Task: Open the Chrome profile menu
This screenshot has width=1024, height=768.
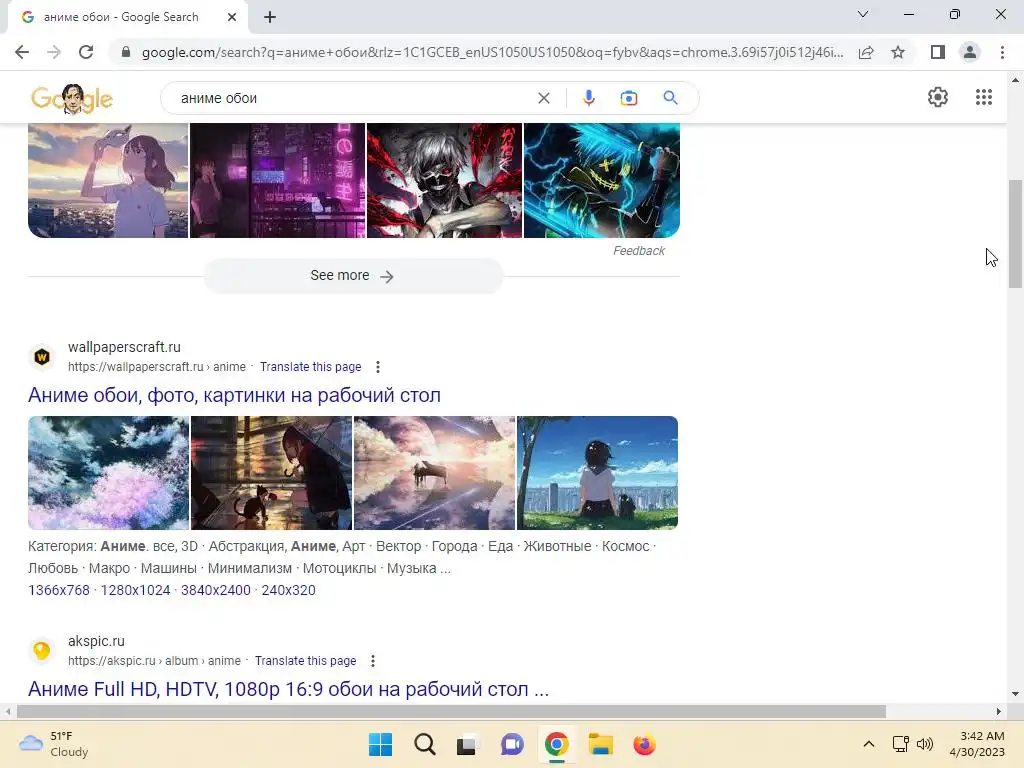Action: pyautogui.click(x=970, y=52)
